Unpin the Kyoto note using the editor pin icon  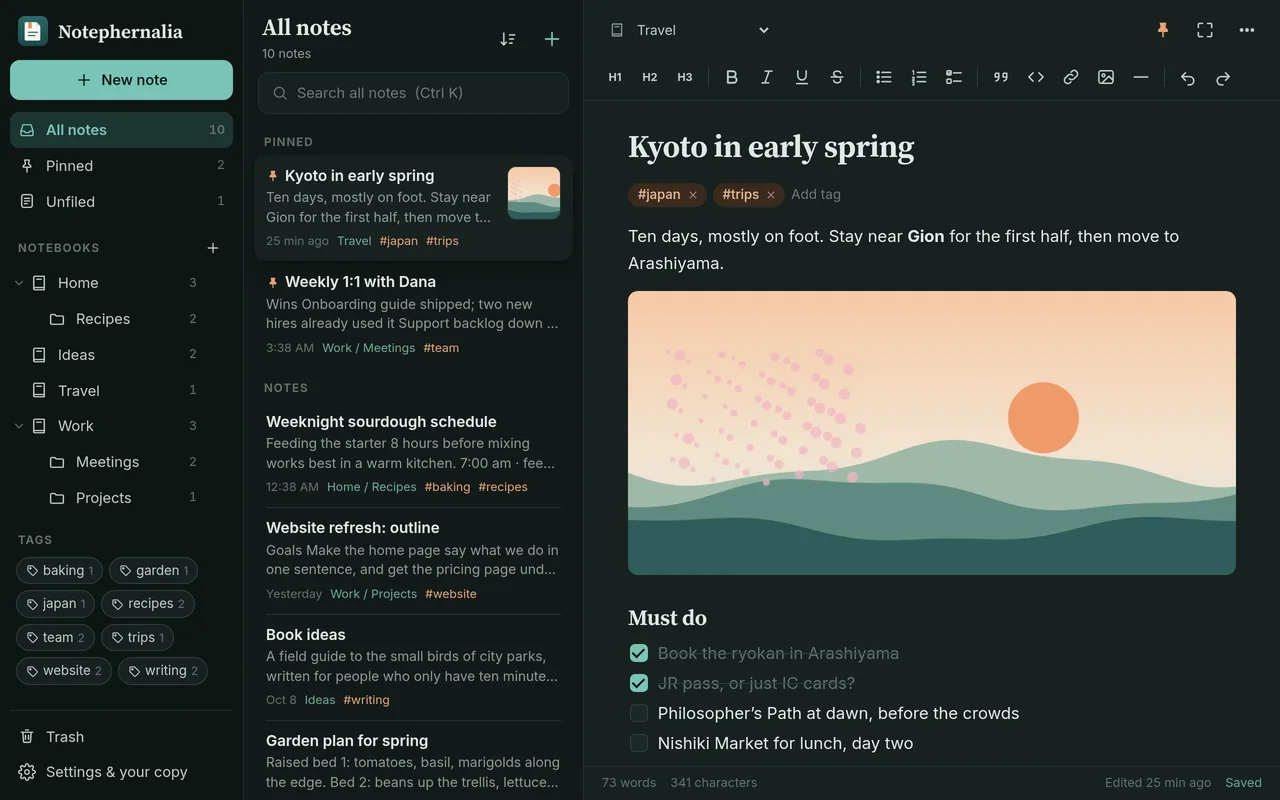click(1163, 30)
